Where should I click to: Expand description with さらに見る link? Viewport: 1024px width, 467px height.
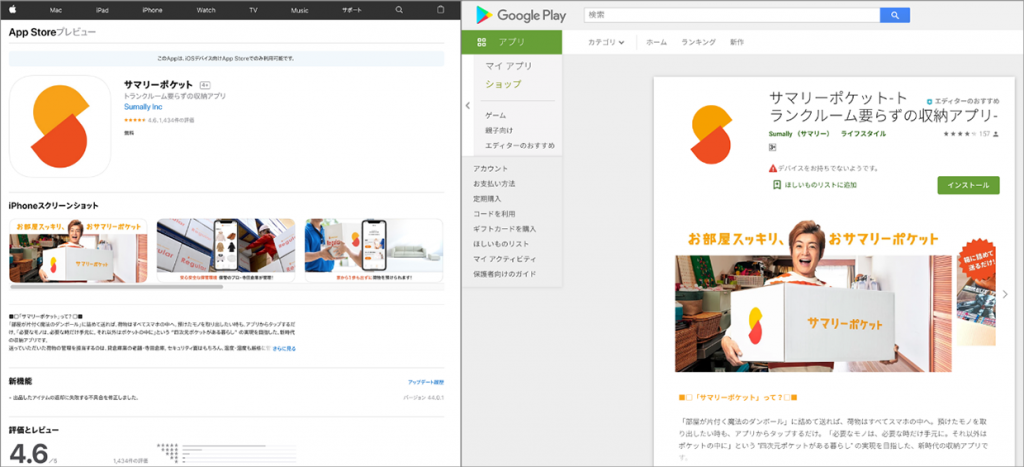[284, 349]
